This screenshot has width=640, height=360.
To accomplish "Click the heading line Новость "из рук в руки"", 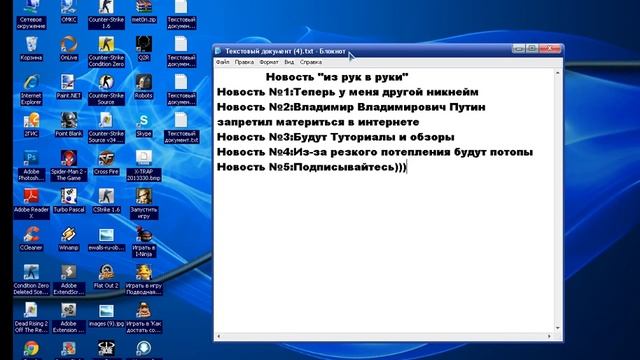I will click(337, 77).
